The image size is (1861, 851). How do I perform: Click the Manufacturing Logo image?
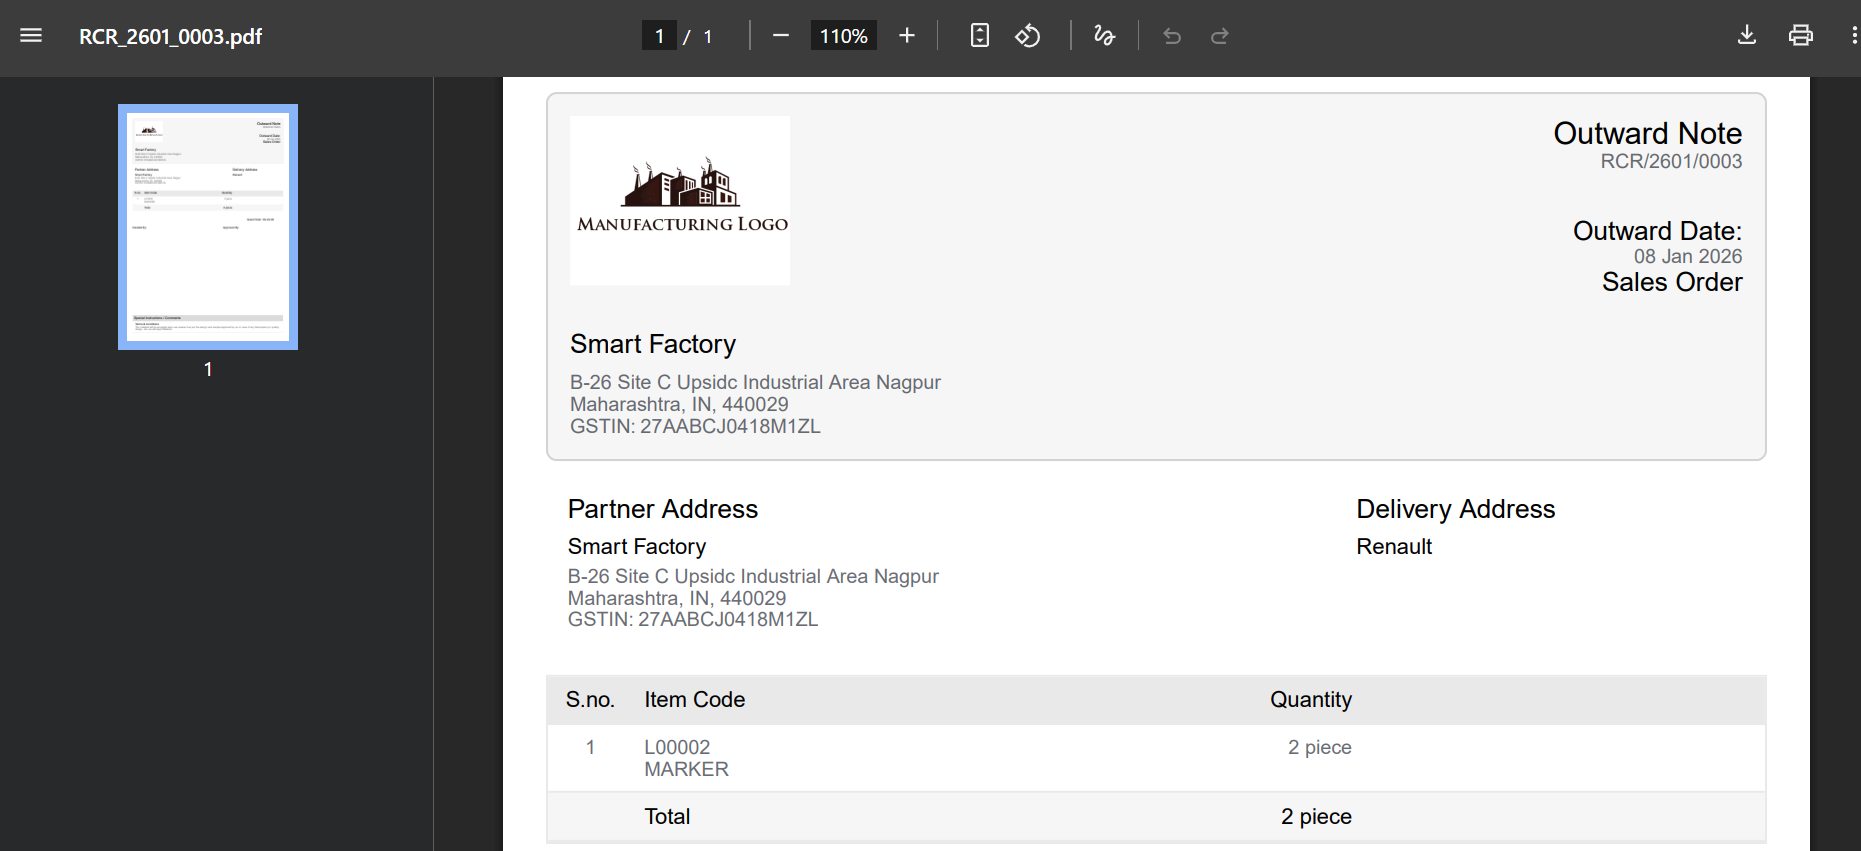[x=680, y=201]
